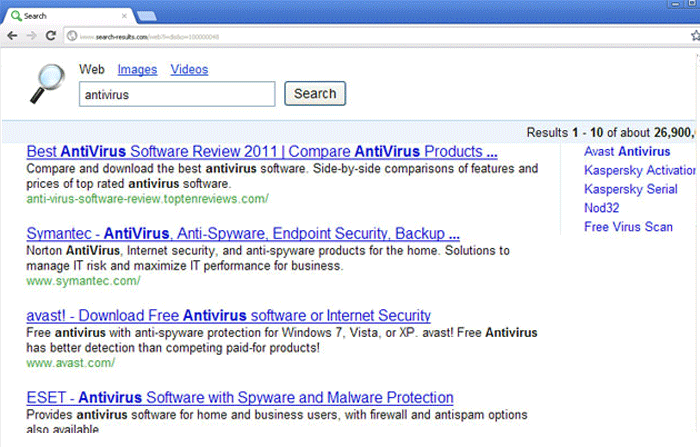Open the avast! Download Free Antivirus link

(229, 316)
